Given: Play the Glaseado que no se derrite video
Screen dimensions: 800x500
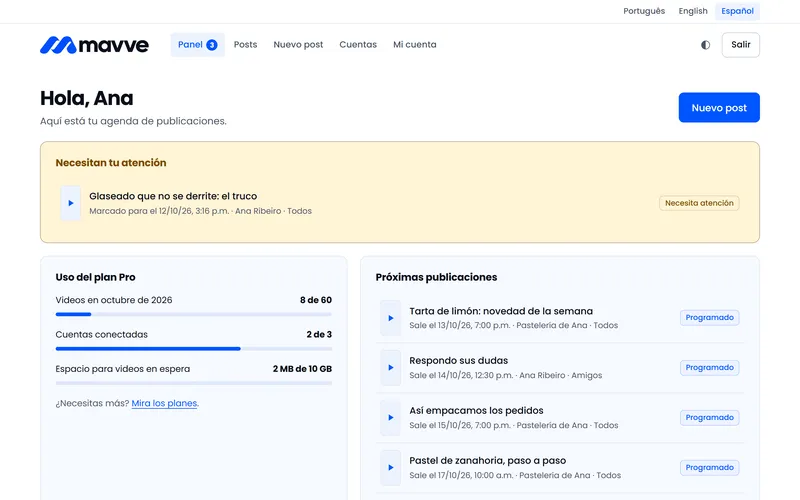Looking at the screenshot, I should (70, 203).
